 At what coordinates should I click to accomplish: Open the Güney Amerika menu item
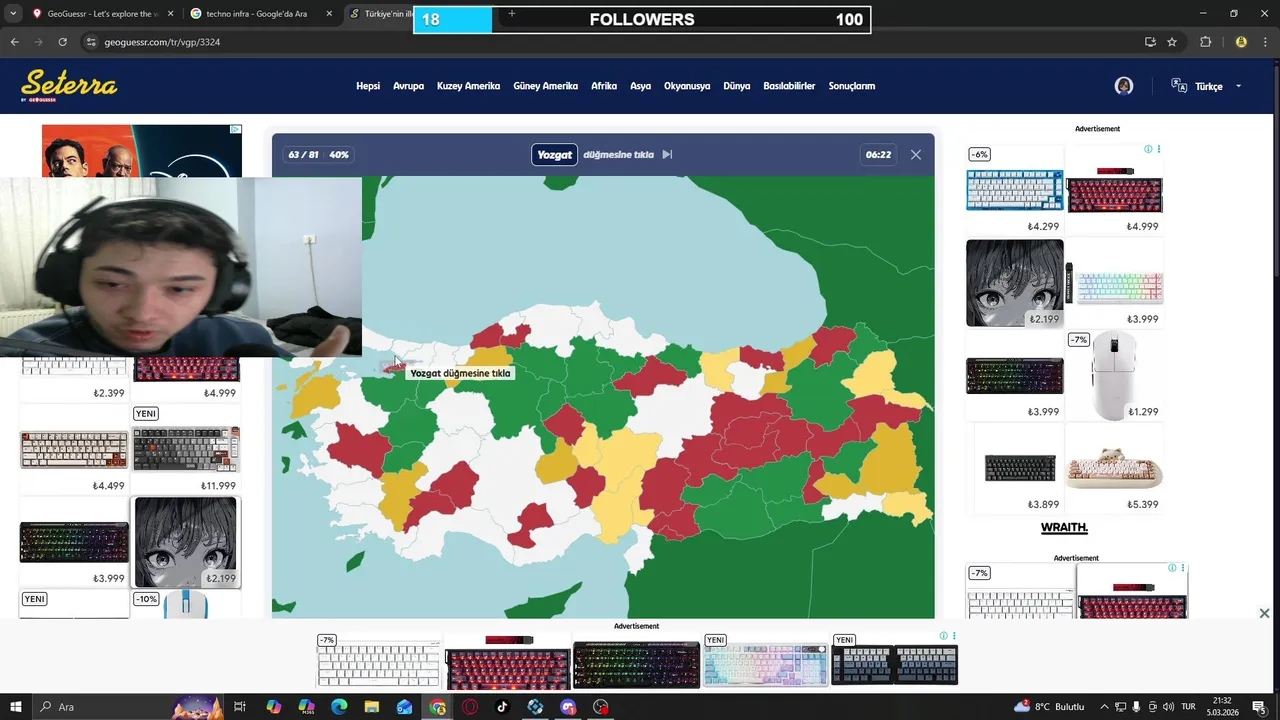(x=545, y=86)
